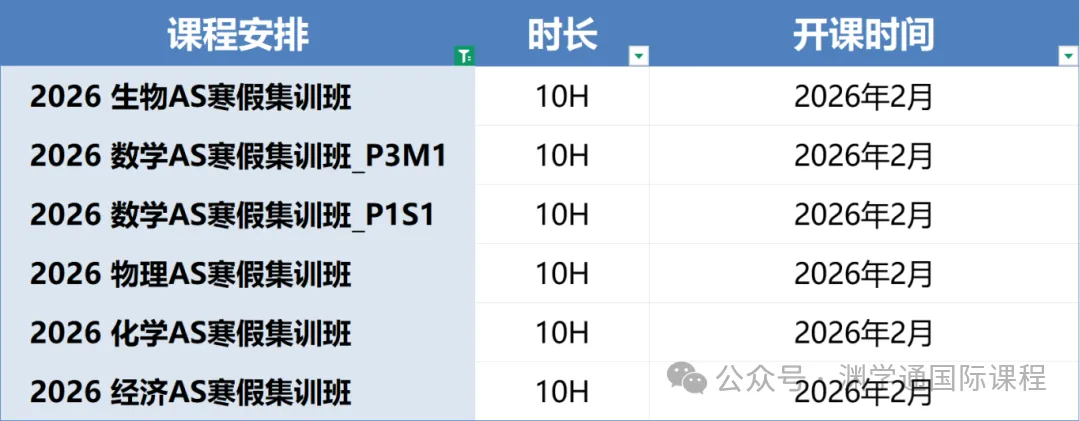1080x421 pixels.
Task: Select the 10H cell in the 物理 row
Action: click(562, 273)
